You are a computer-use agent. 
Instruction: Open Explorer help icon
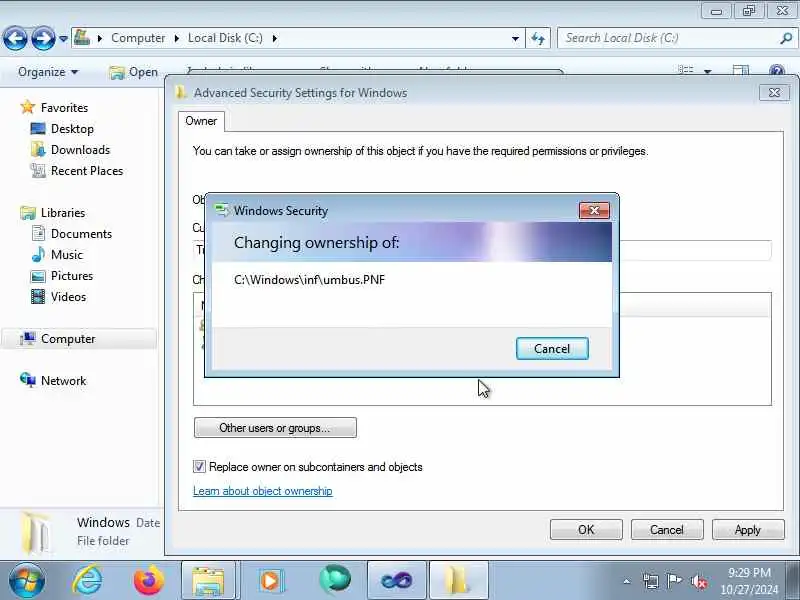pyautogui.click(x=777, y=71)
